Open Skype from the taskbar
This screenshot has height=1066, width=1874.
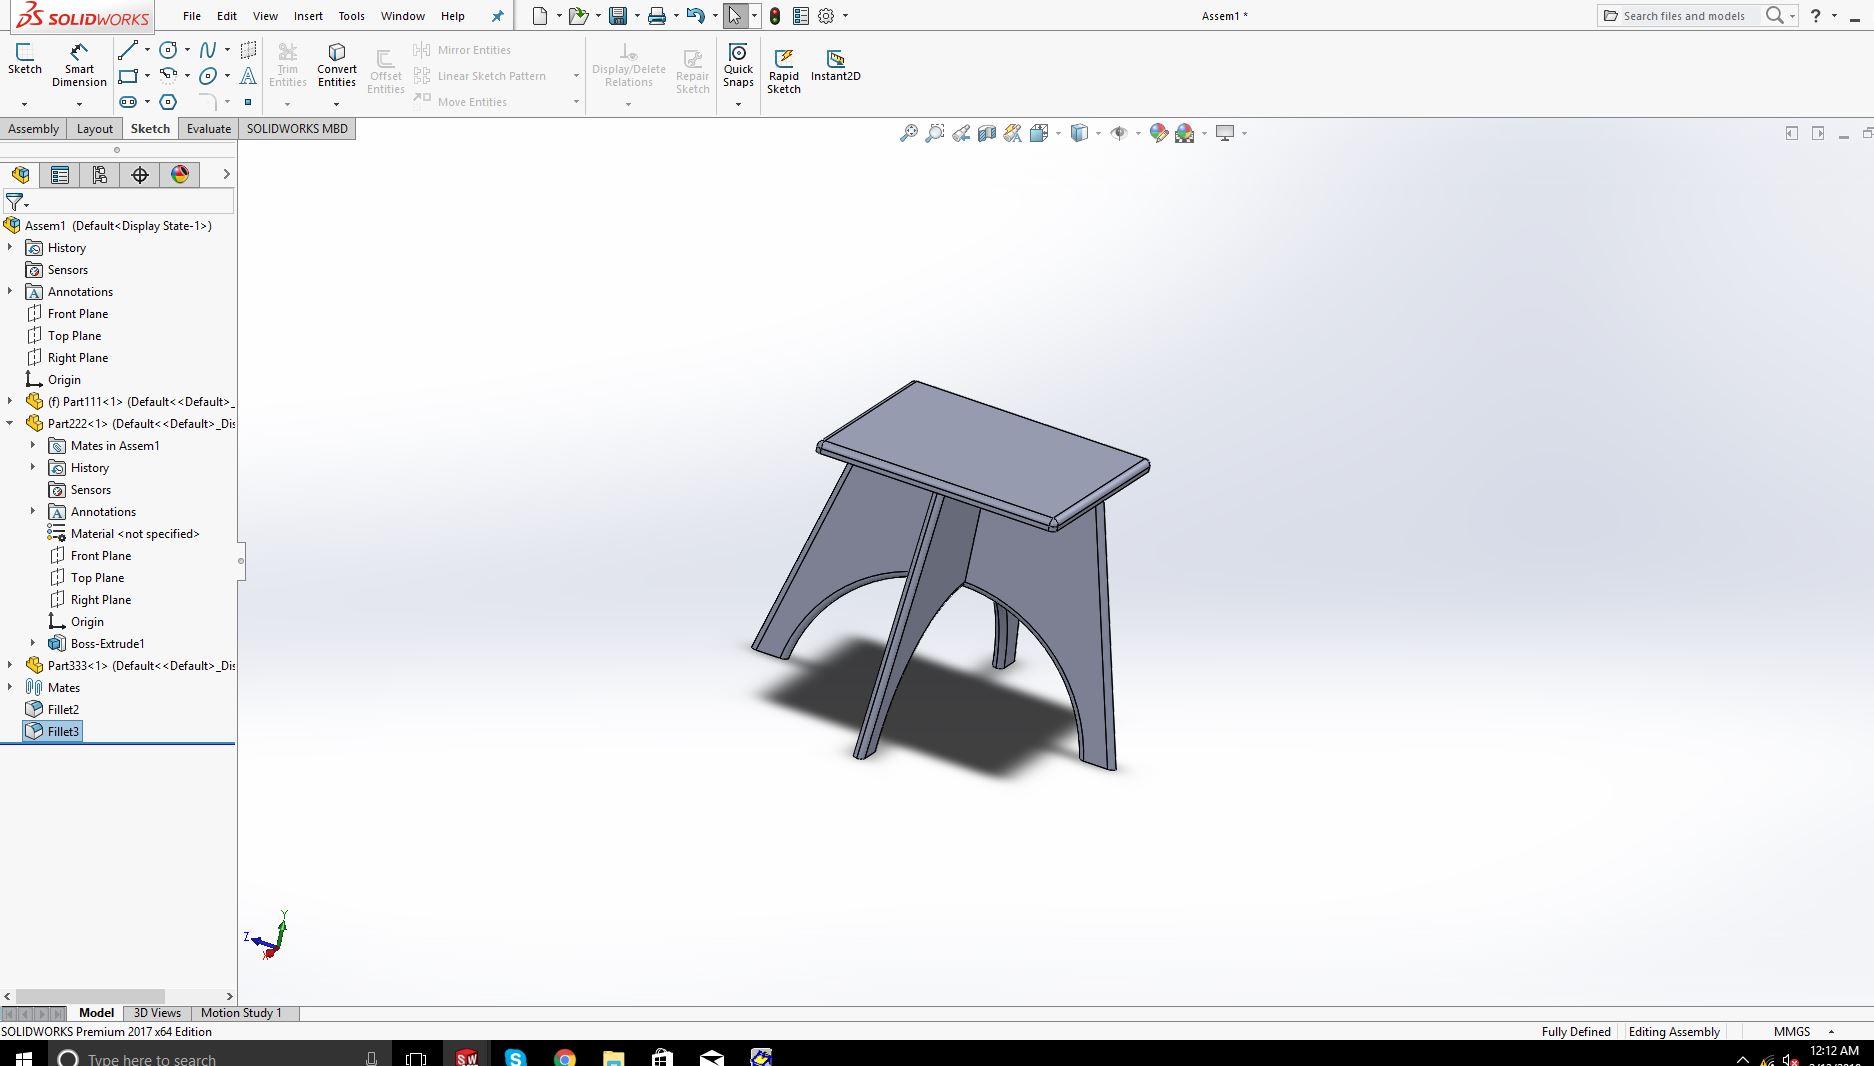point(516,1057)
